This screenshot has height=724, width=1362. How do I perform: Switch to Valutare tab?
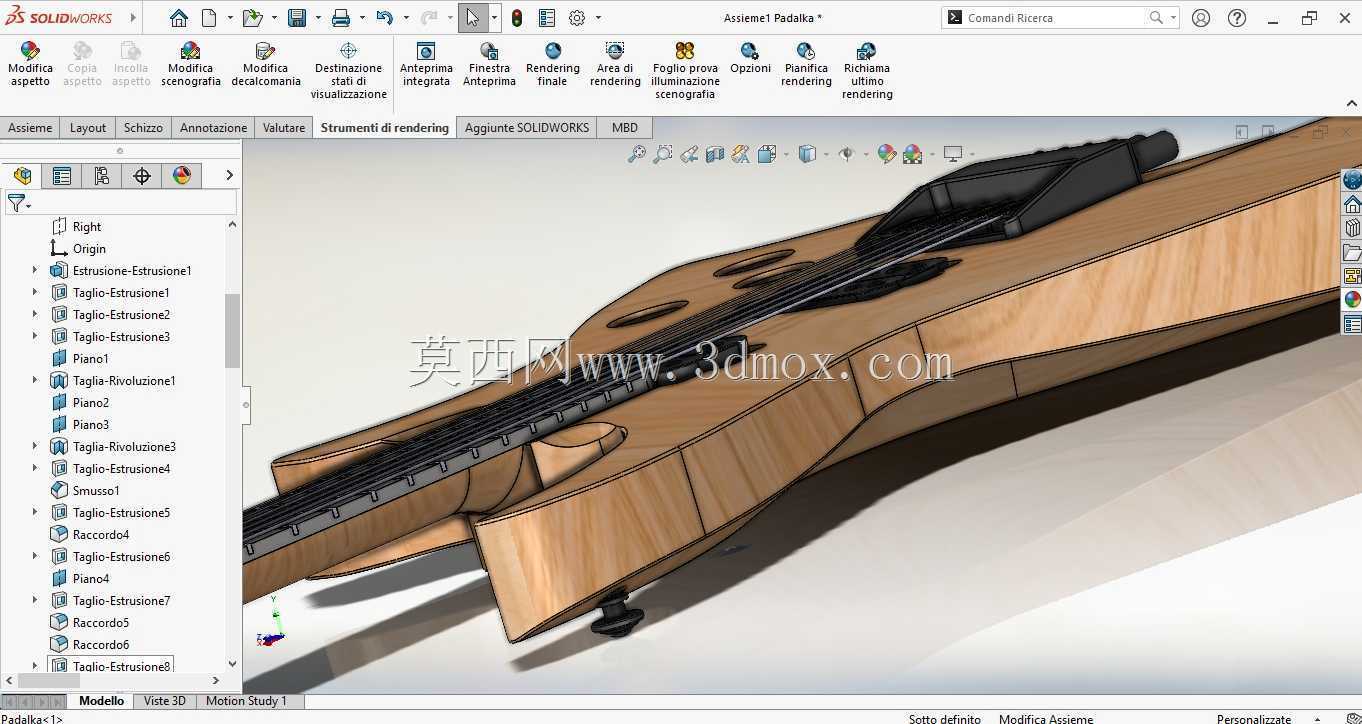(284, 127)
